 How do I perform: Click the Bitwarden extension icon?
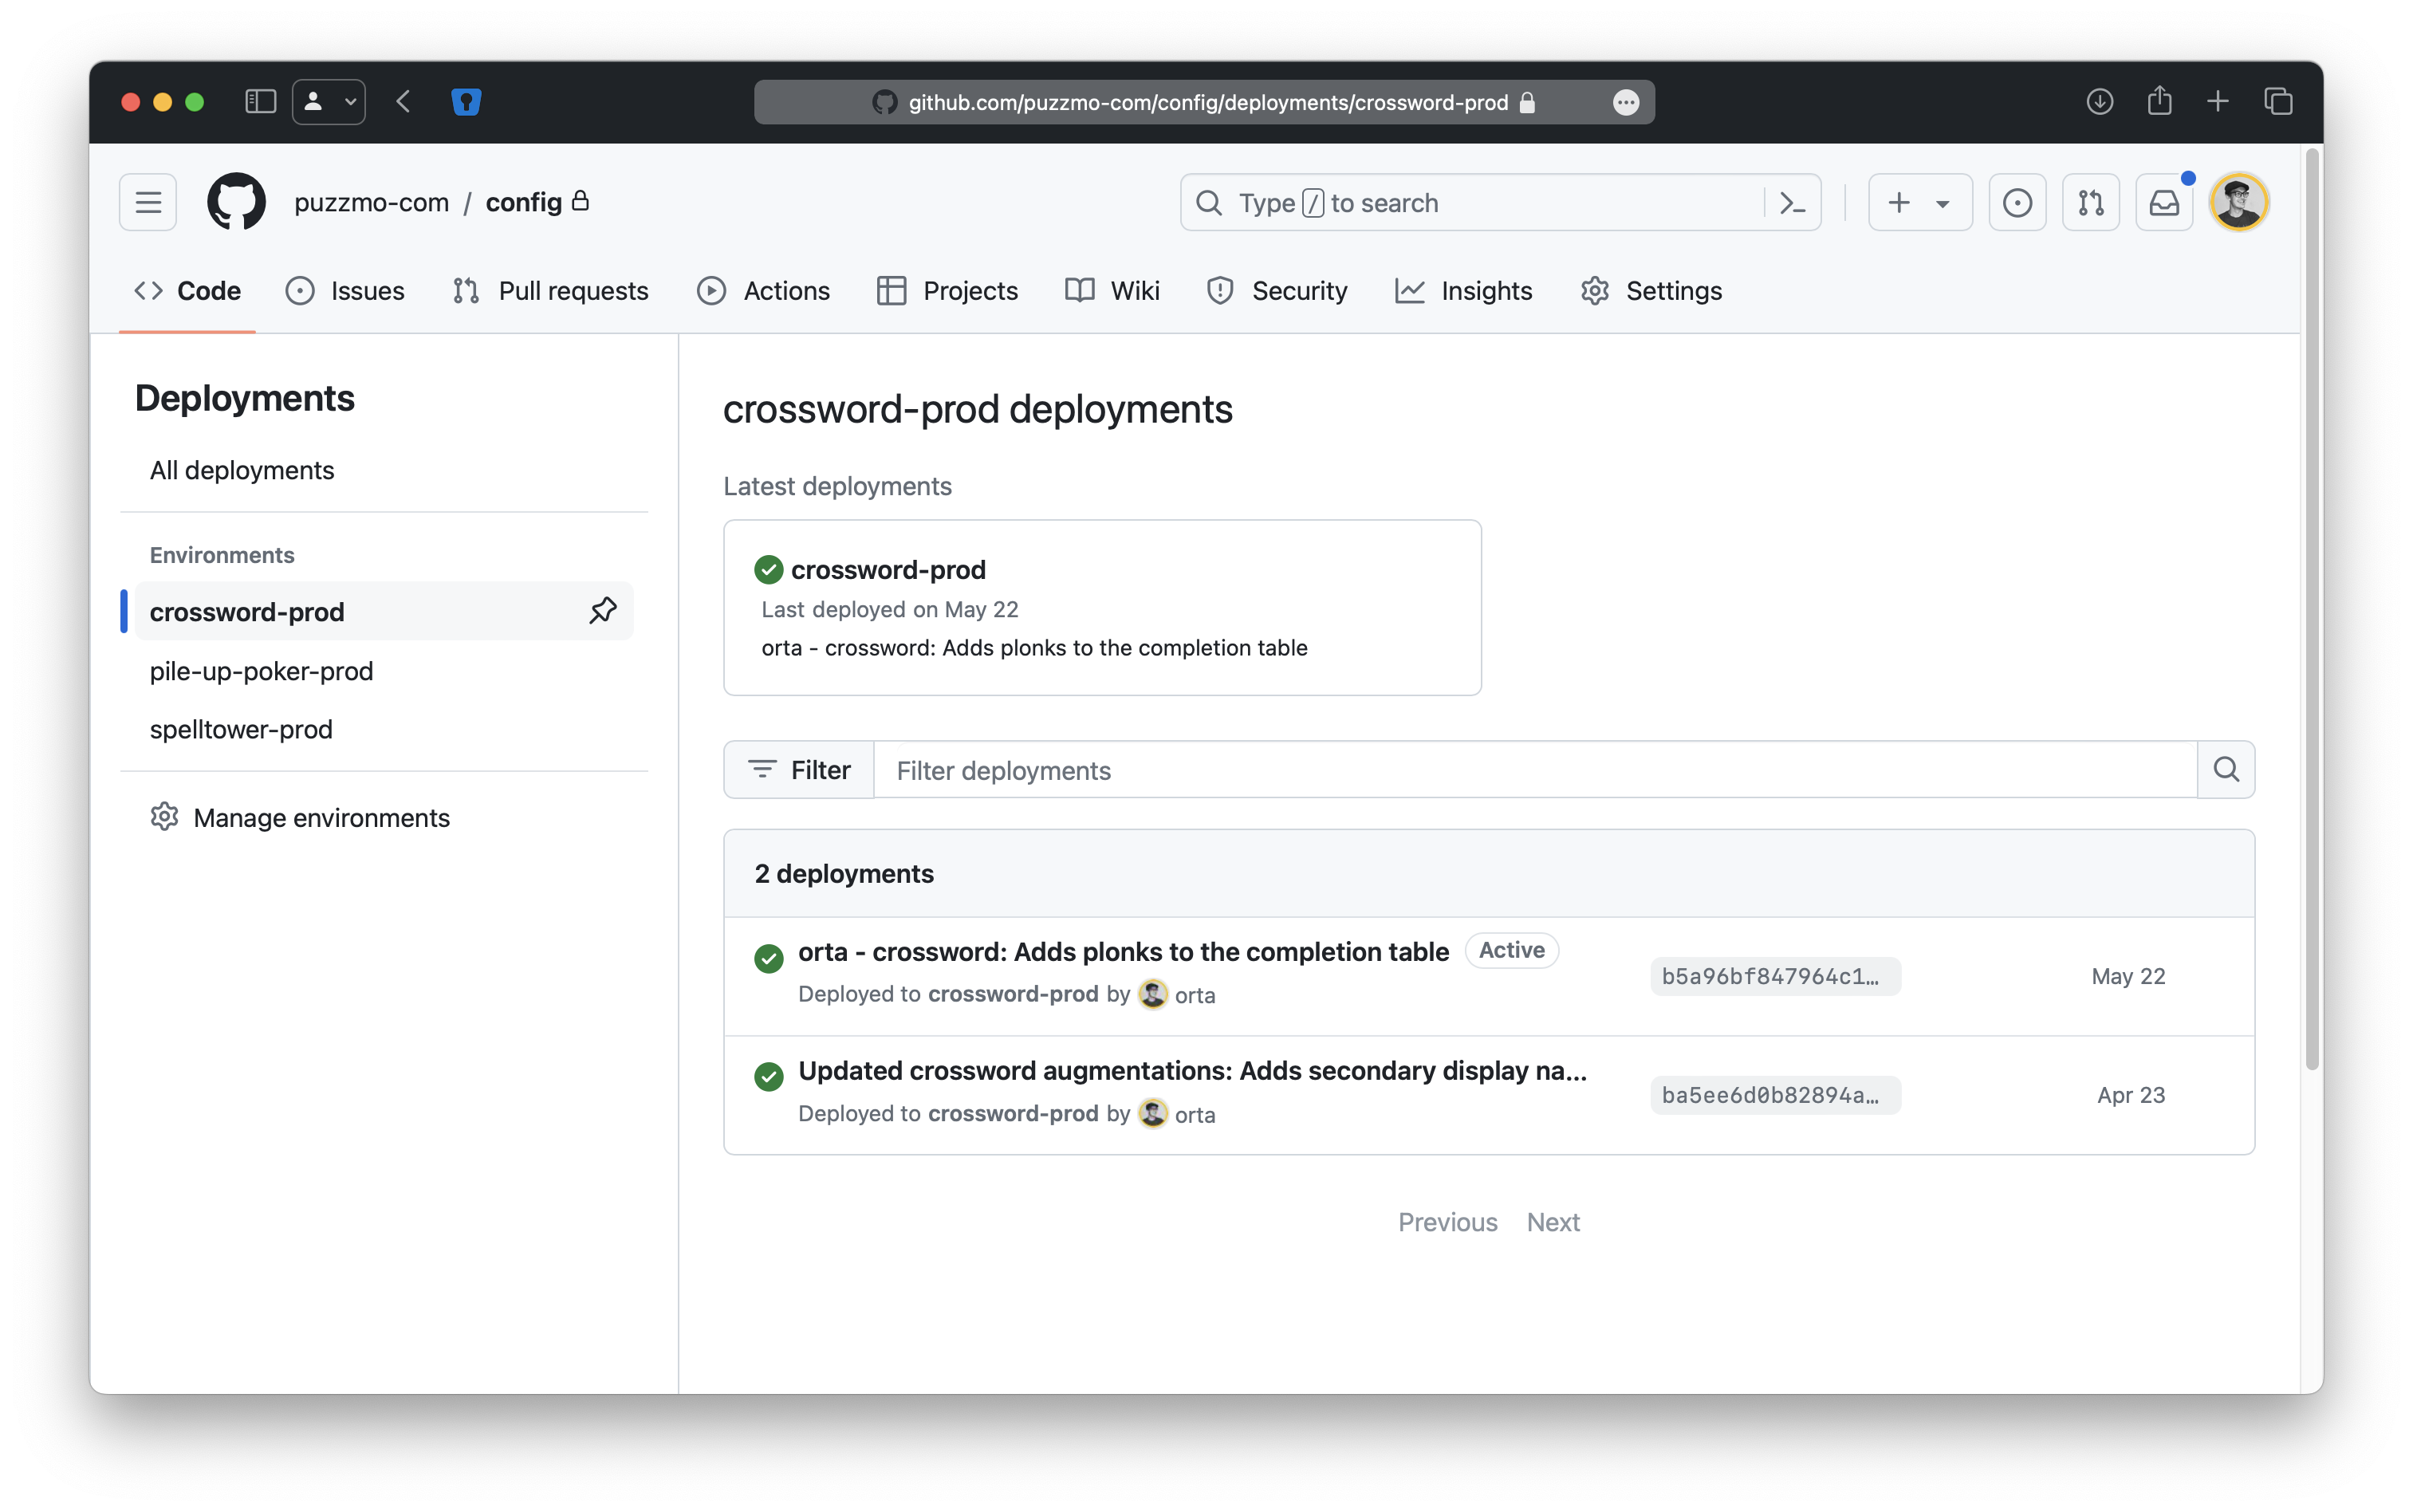tap(466, 102)
